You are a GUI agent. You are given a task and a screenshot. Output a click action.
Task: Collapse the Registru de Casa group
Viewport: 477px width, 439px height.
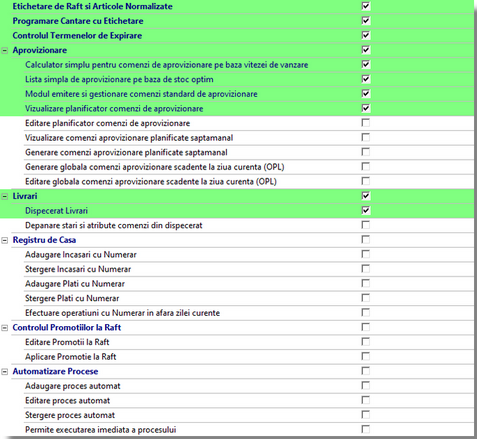(x=5, y=240)
